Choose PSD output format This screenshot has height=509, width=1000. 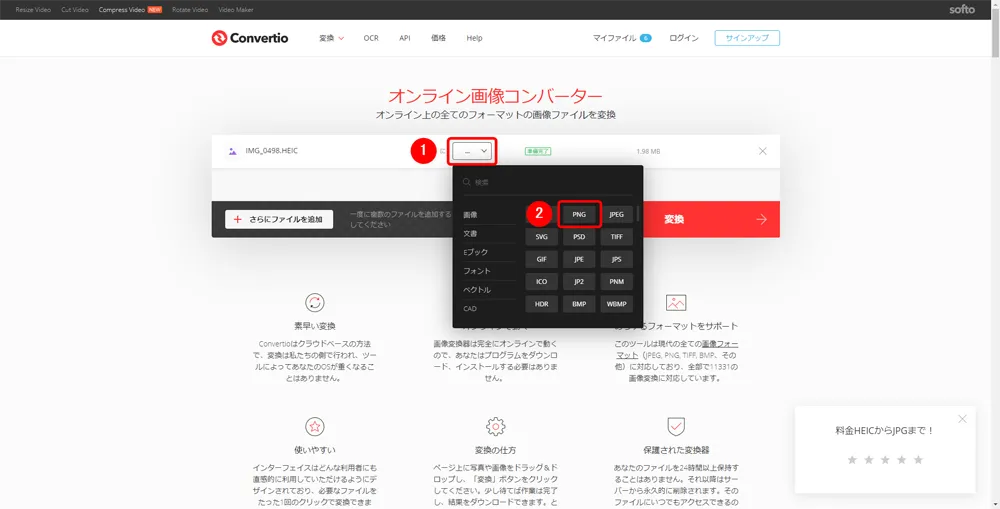pos(579,237)
